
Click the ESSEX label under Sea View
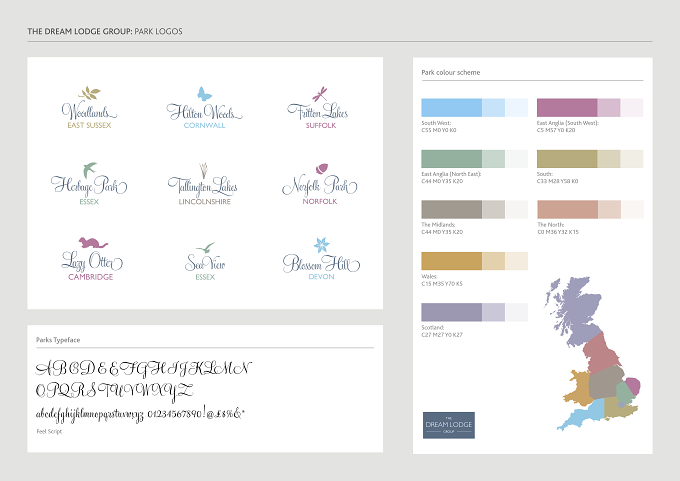205,277
